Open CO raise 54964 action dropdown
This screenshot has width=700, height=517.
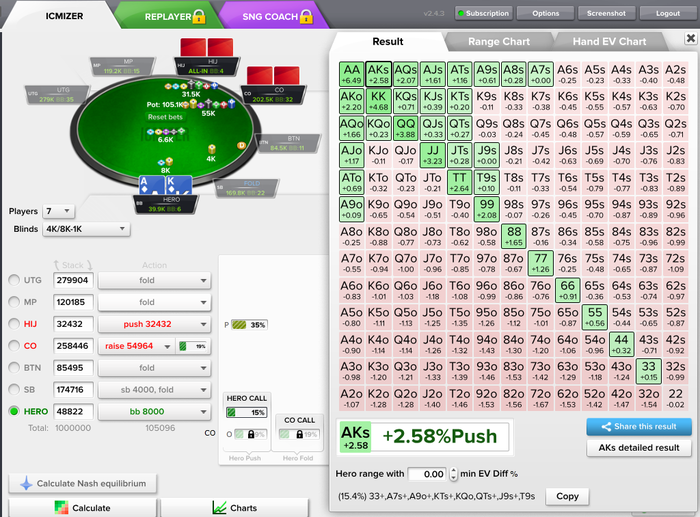coord(136,346)
